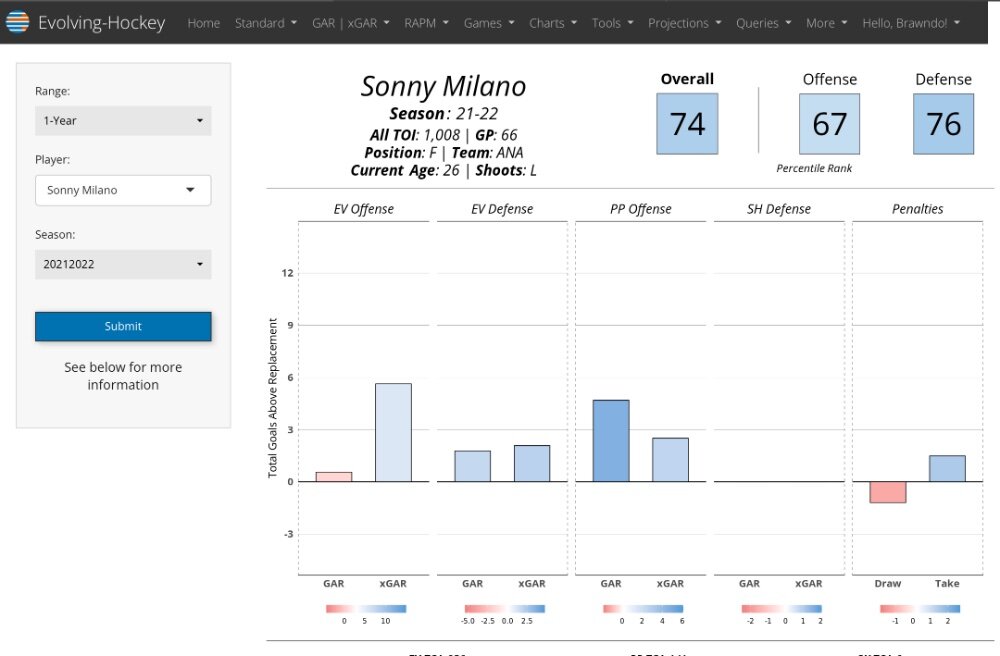Click the Penalties color scale legend
The height and width of the screenshot is (656, 1000).
coord(920,609)
